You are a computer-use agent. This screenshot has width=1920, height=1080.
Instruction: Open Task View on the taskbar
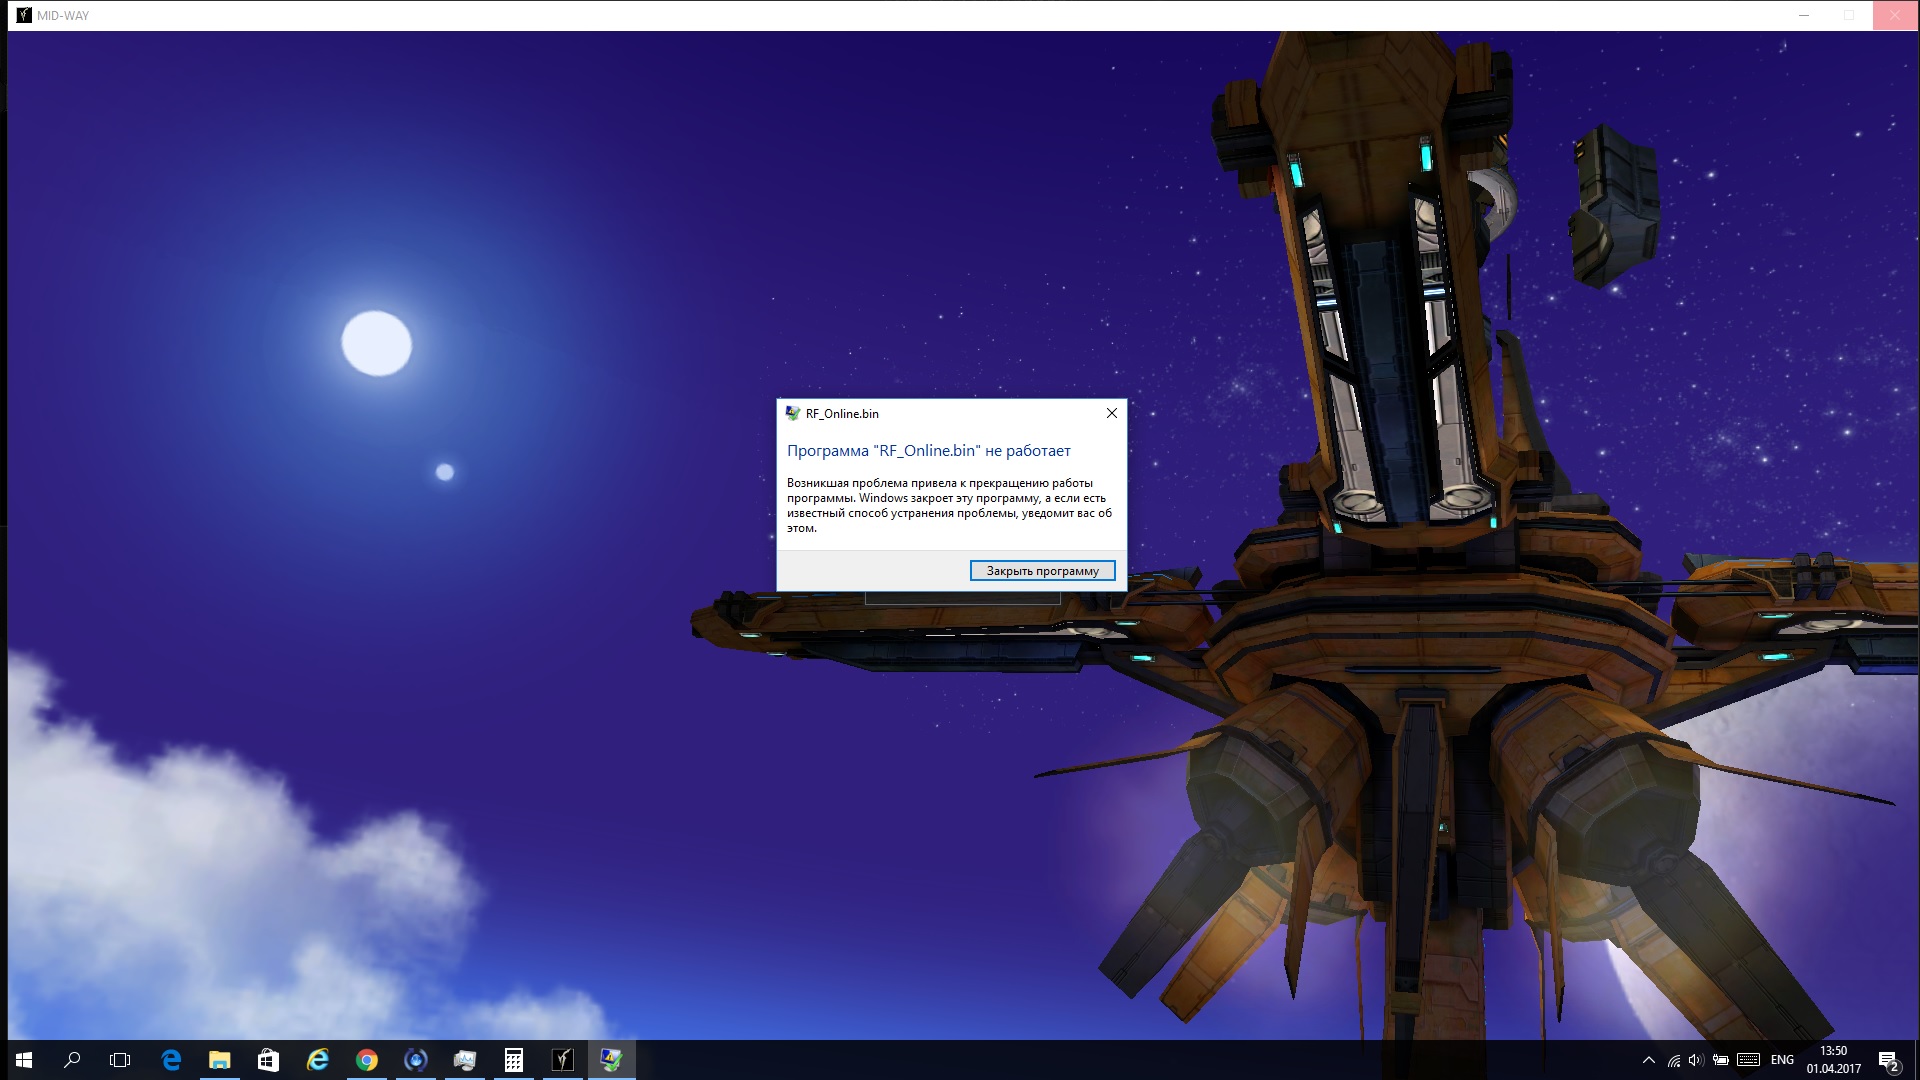(120, 1060)
